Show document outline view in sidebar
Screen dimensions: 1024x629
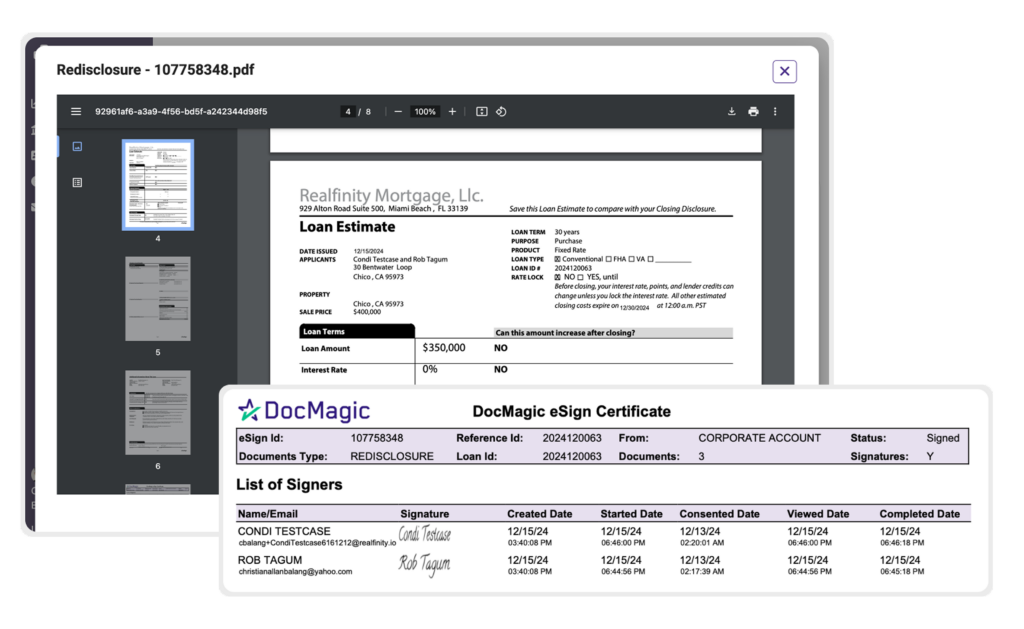pos(77,182)
